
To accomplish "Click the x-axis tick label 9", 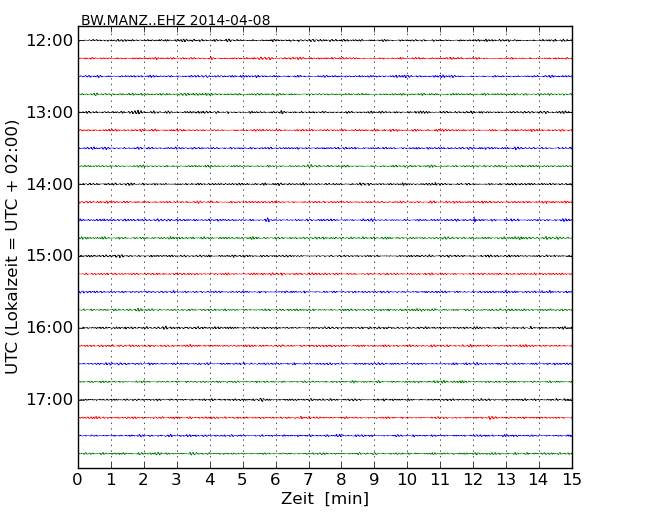I will click(x=374, y=480).
